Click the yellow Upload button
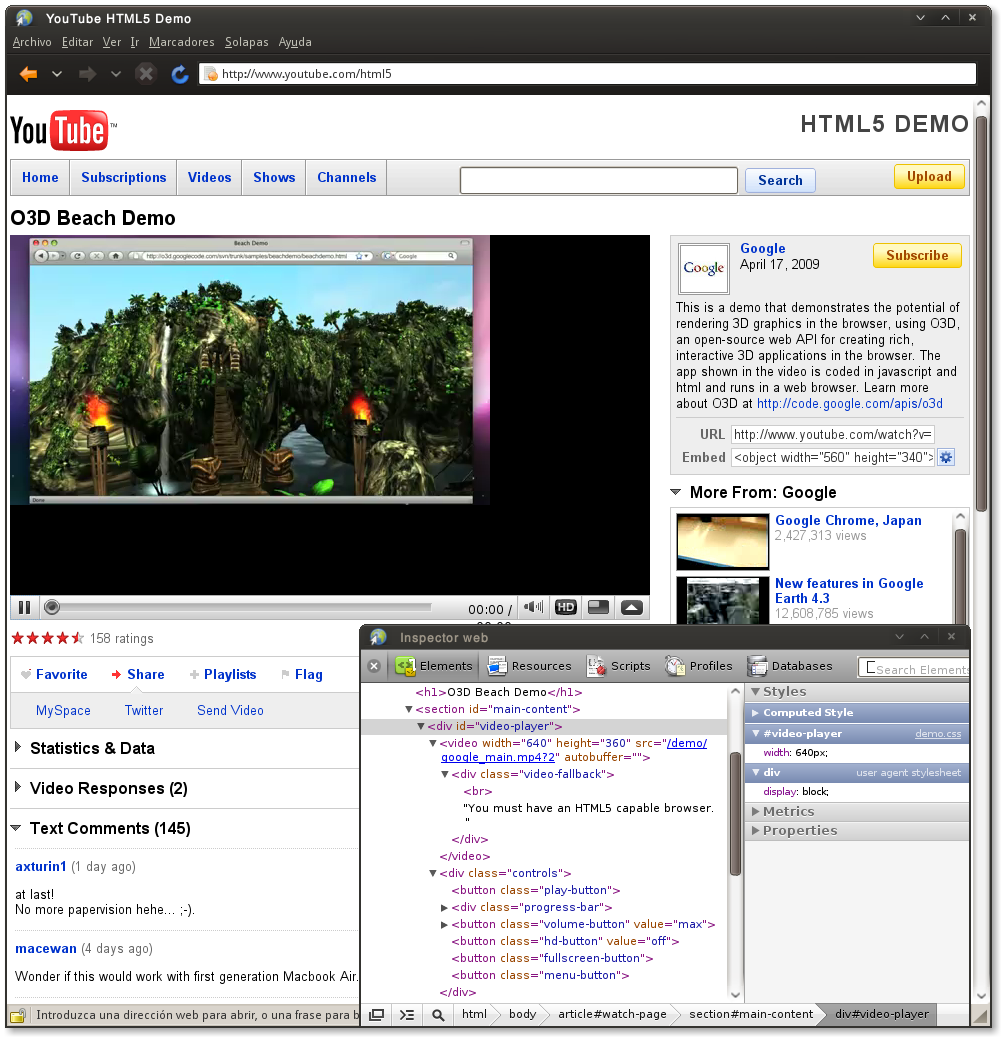The width and height of the screenshot is (1001, 1037). pyautogui.click(x=929, y=177)
